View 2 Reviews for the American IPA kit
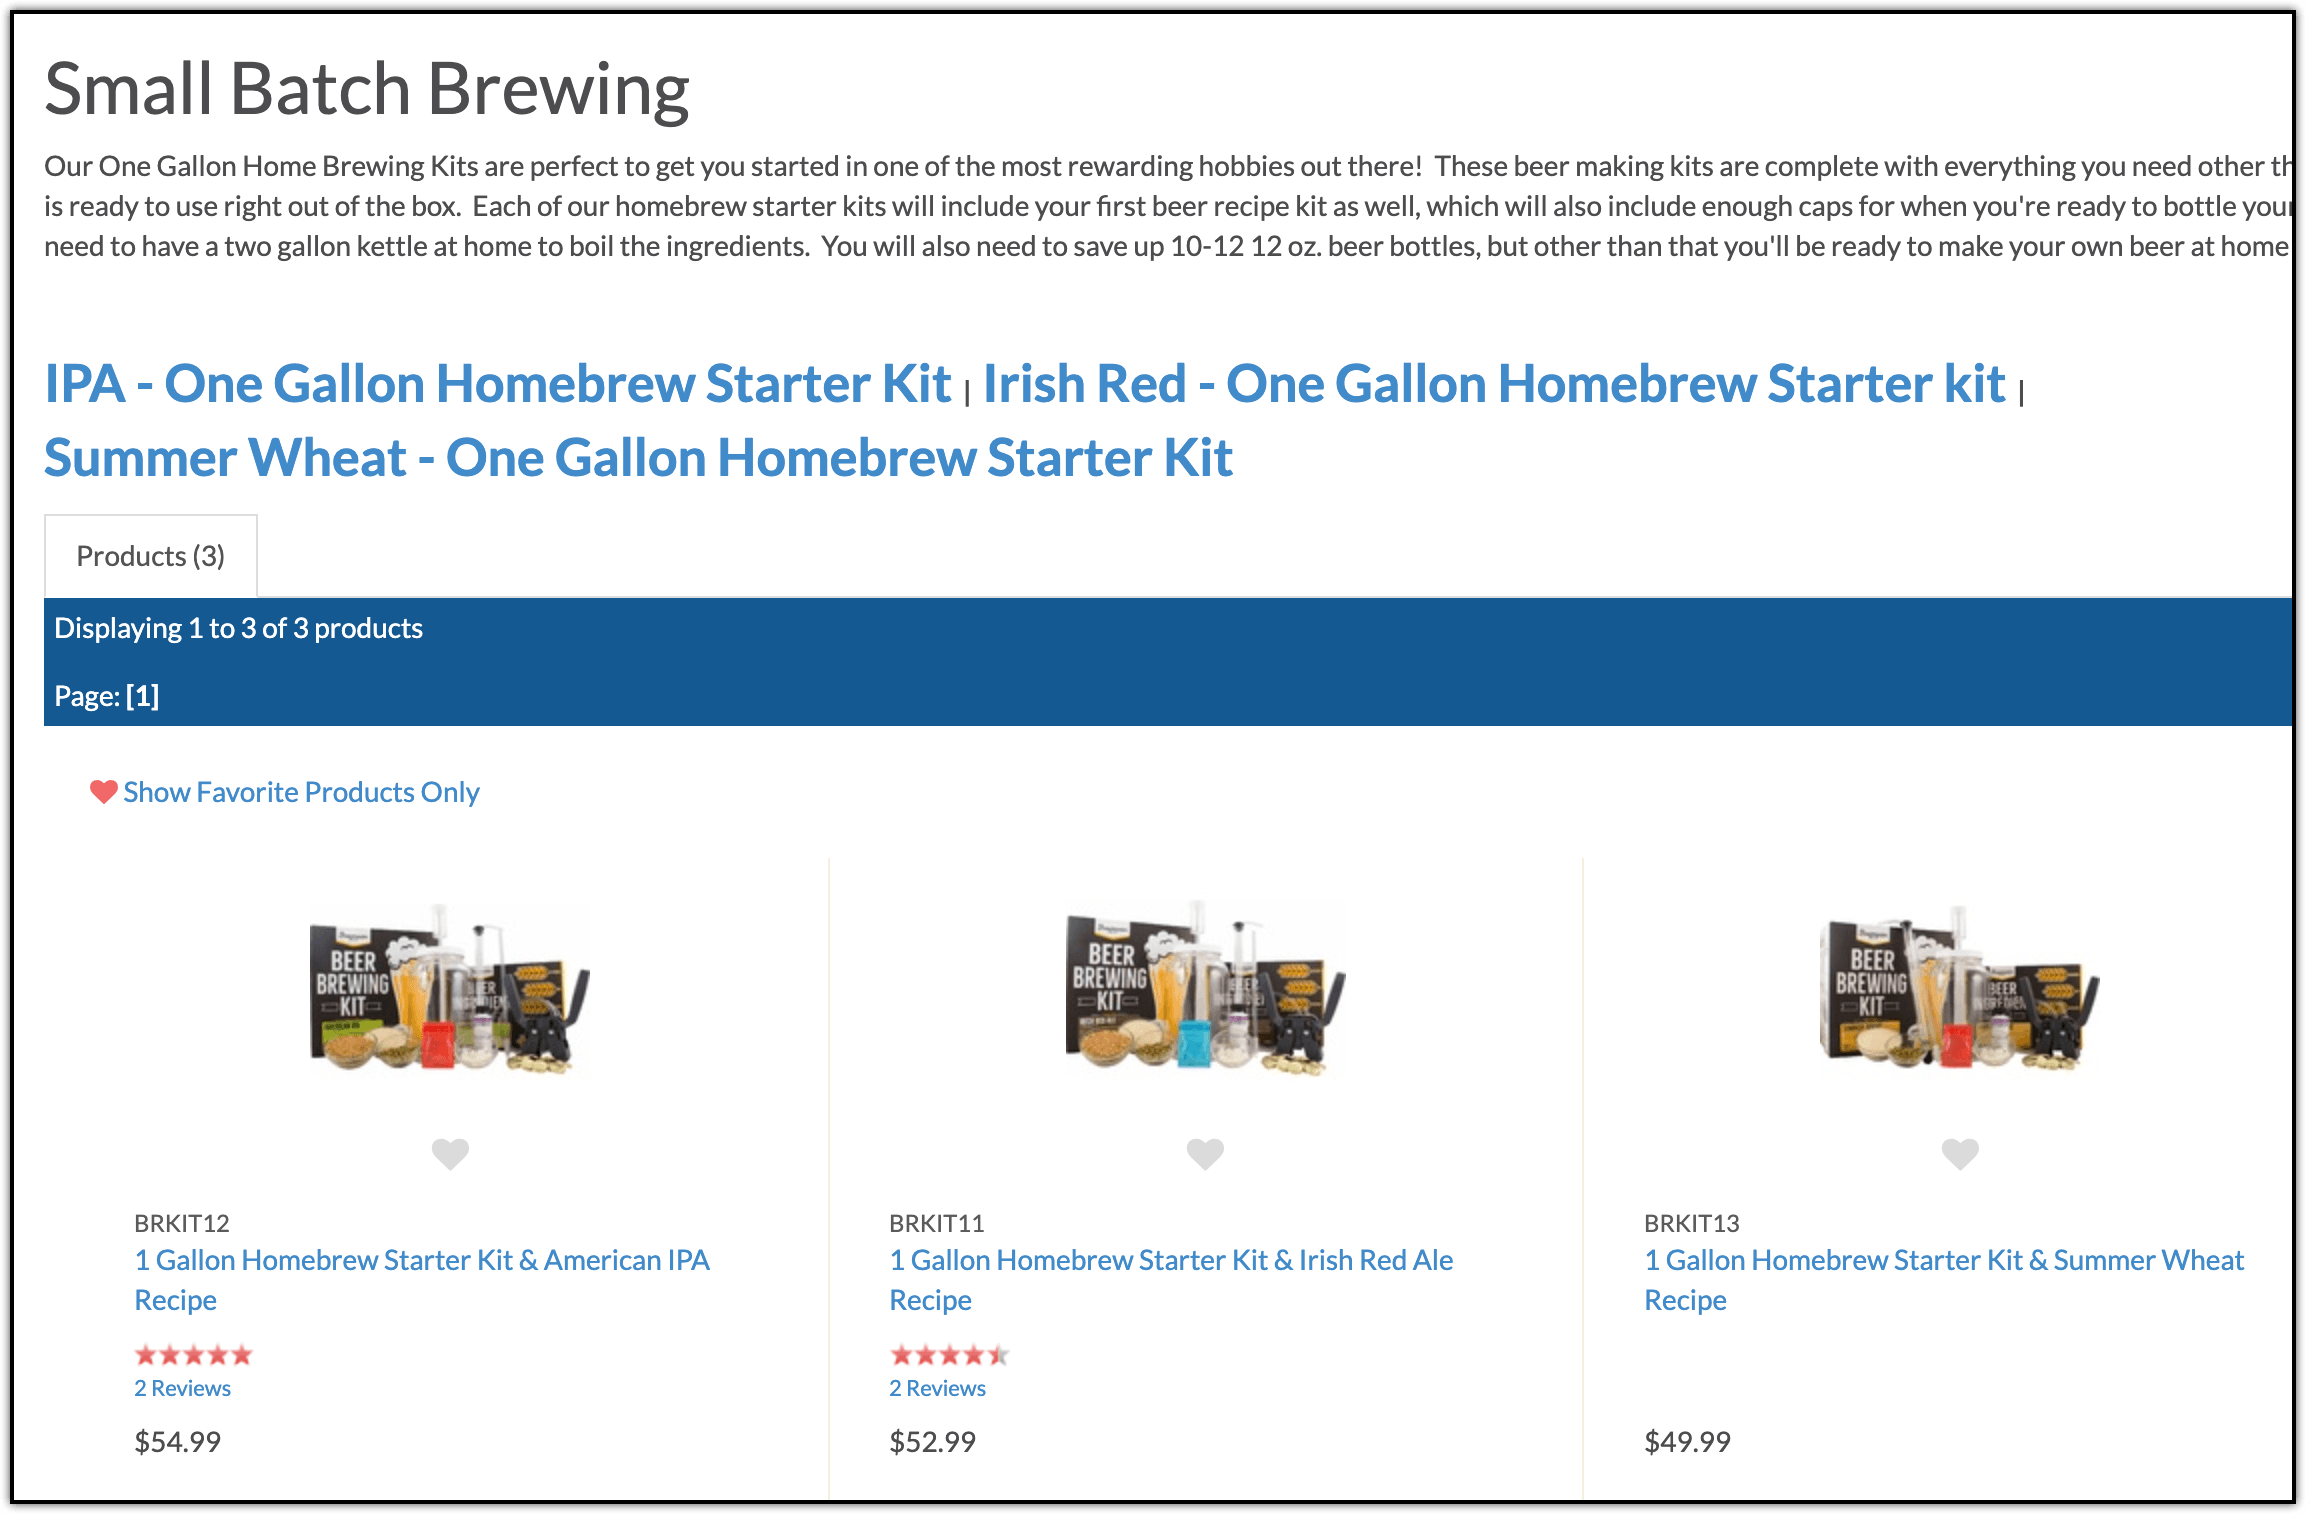The height and width of the screenshot is (1514, 2306). tap(183, 1388)
